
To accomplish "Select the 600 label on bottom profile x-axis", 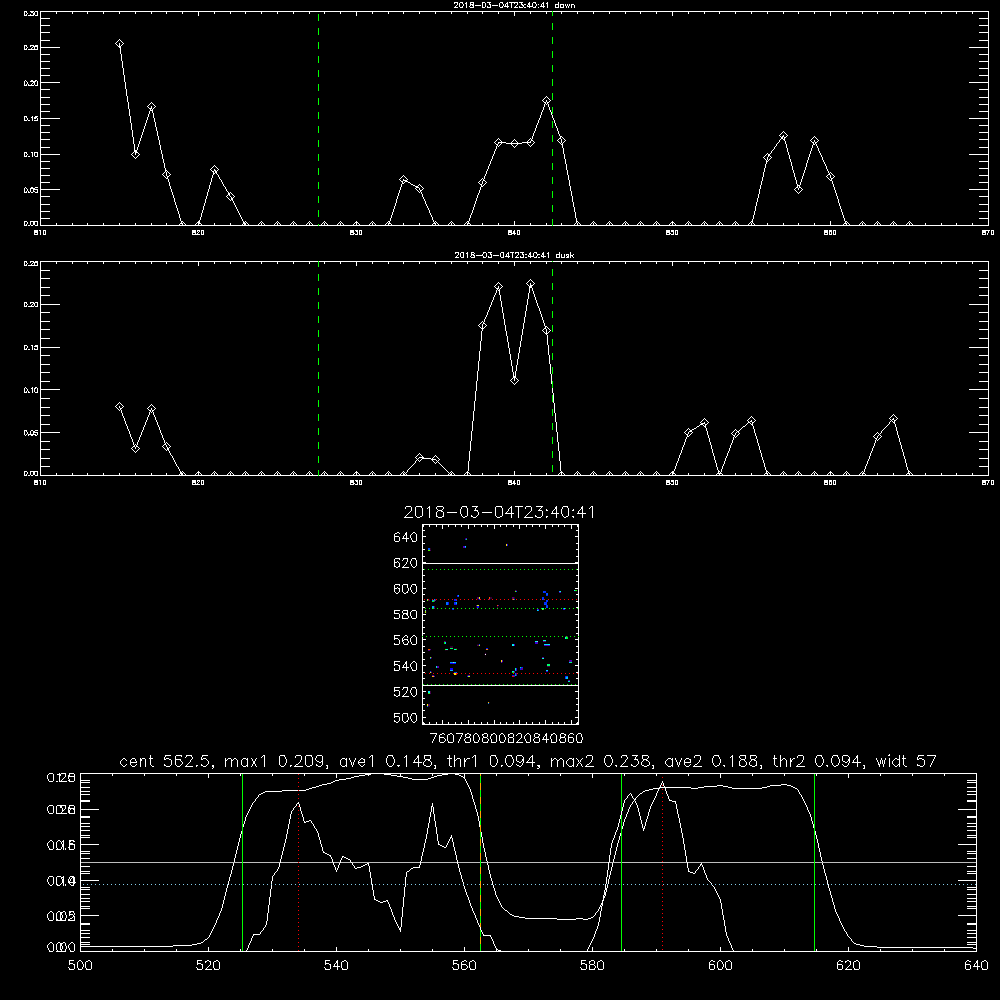I will (721, 966).
